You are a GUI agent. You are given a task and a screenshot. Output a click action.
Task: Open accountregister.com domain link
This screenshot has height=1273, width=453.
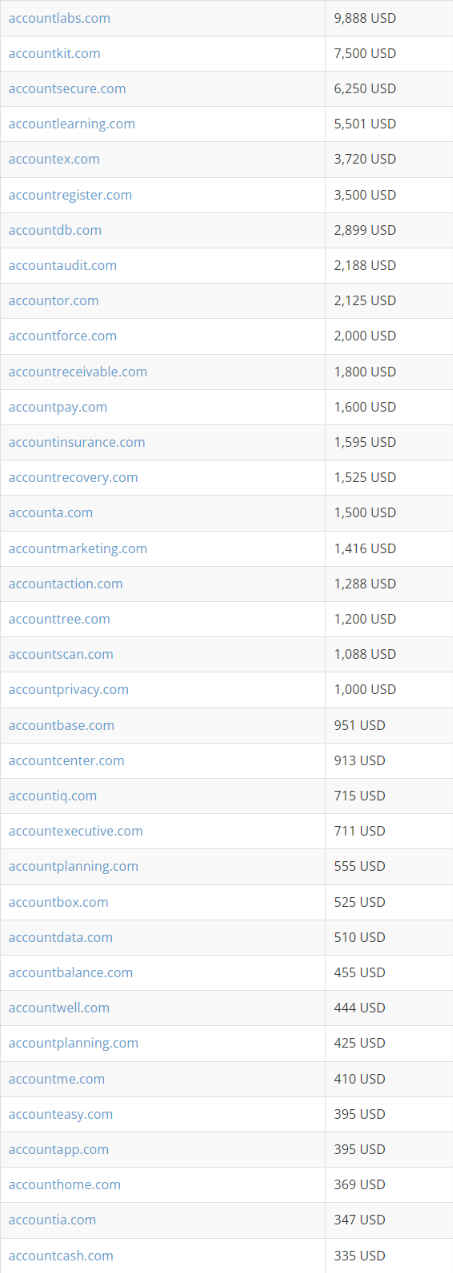(70, 194)
